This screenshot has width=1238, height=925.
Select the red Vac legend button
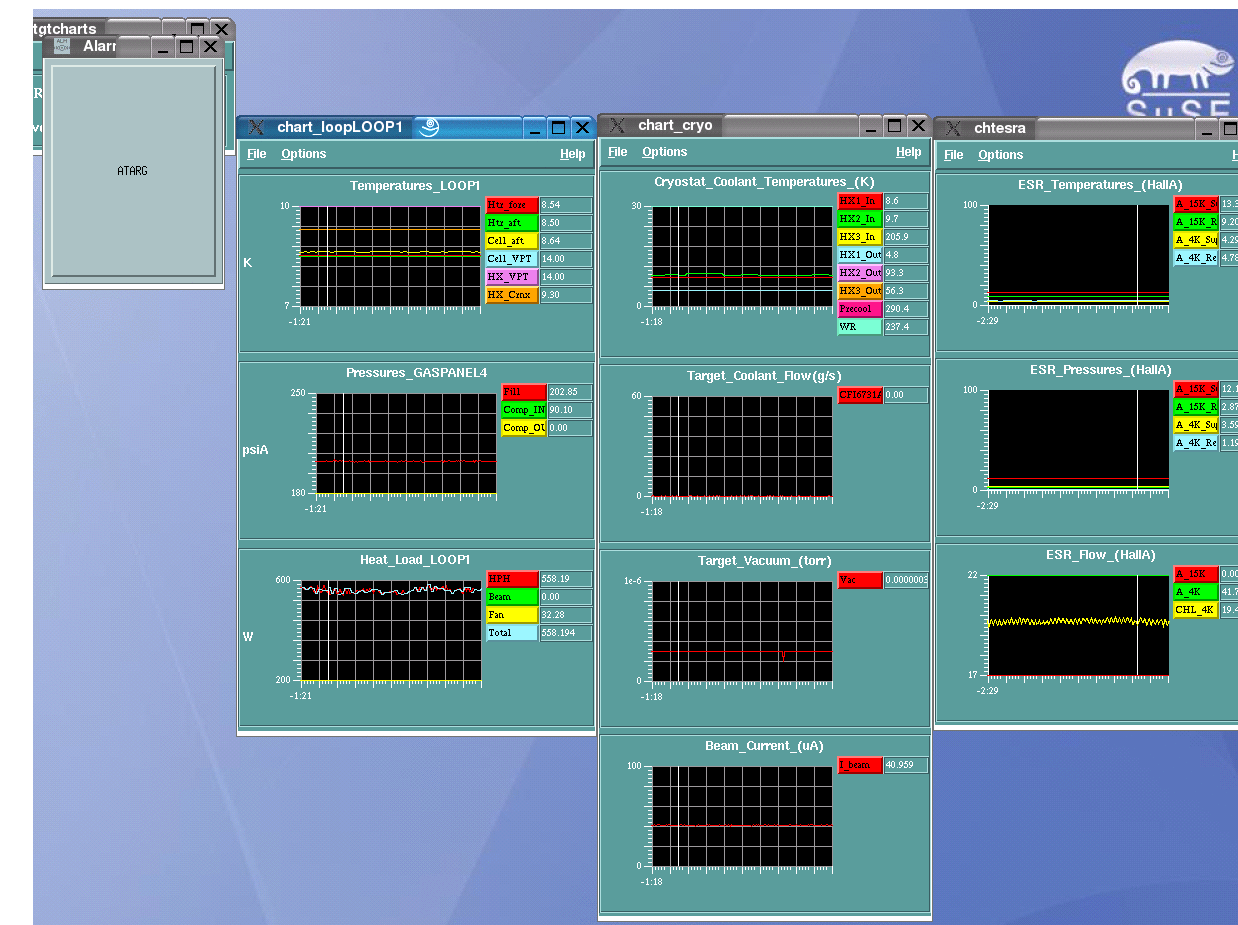(860, 580)
